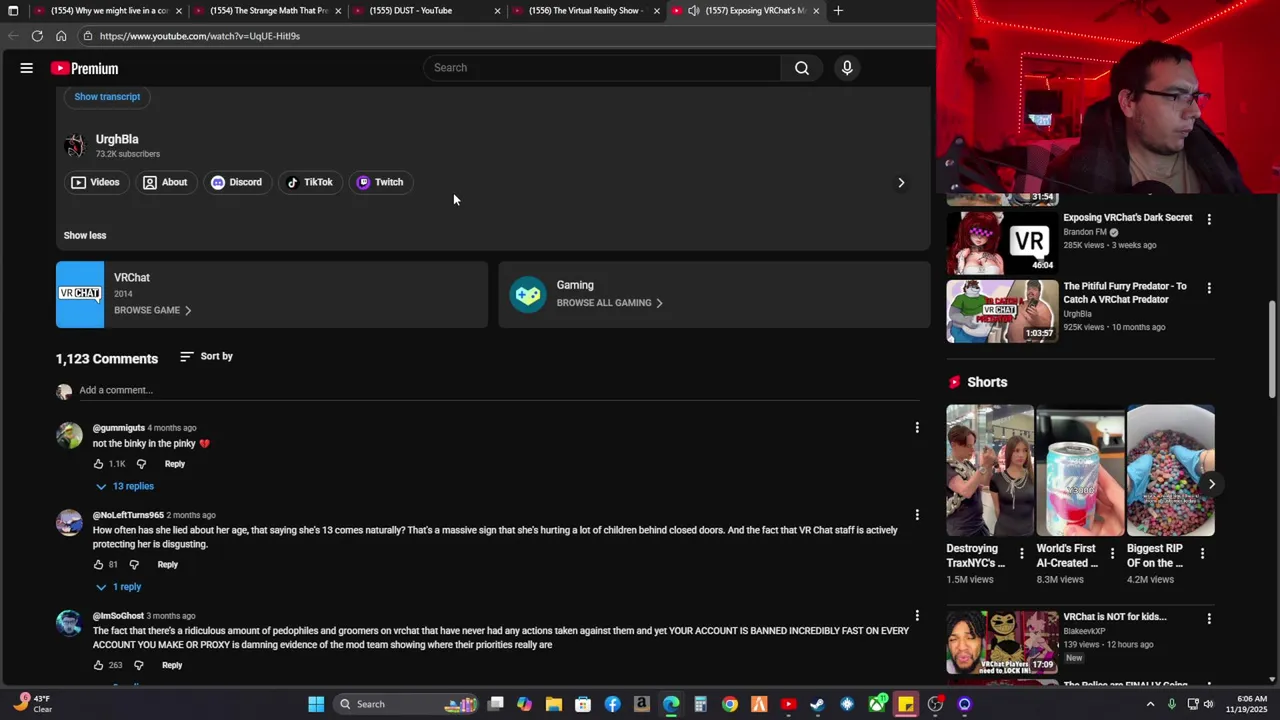Click the address bar URL
The height and width of the screenshot is (720, 1280).
click(x=200, y=36)
